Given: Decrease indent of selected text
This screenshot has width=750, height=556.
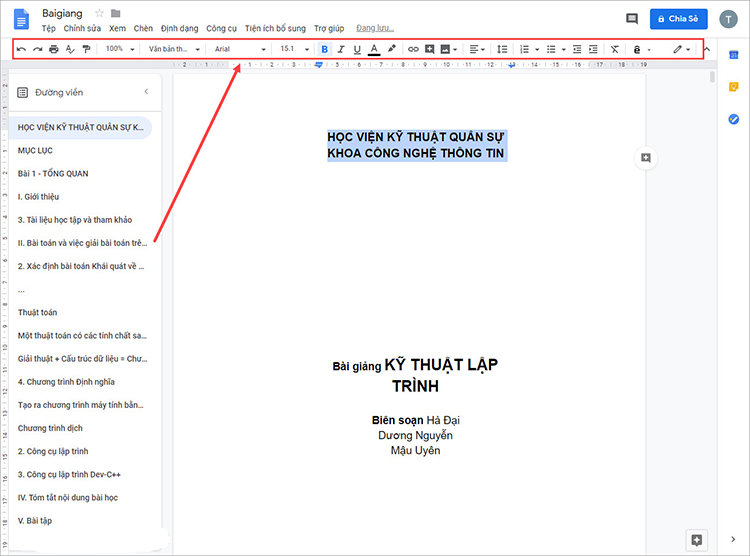Looking at the screenshot, I should point(577,49).
